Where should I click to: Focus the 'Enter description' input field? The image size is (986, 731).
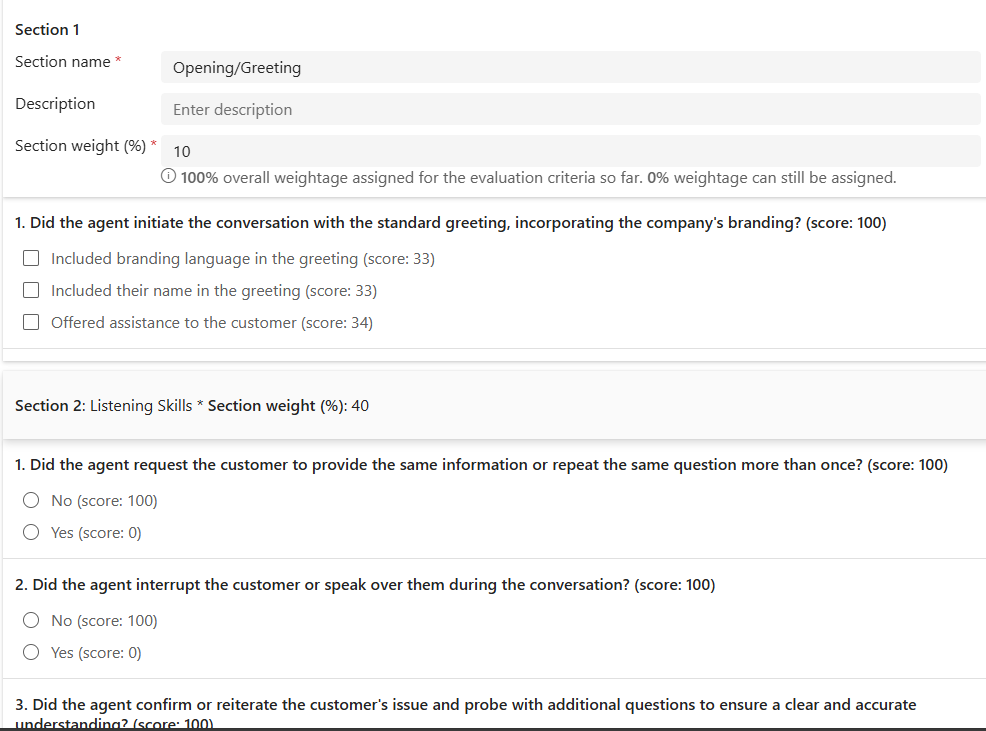pyautogui.click(x=570, y=110)
